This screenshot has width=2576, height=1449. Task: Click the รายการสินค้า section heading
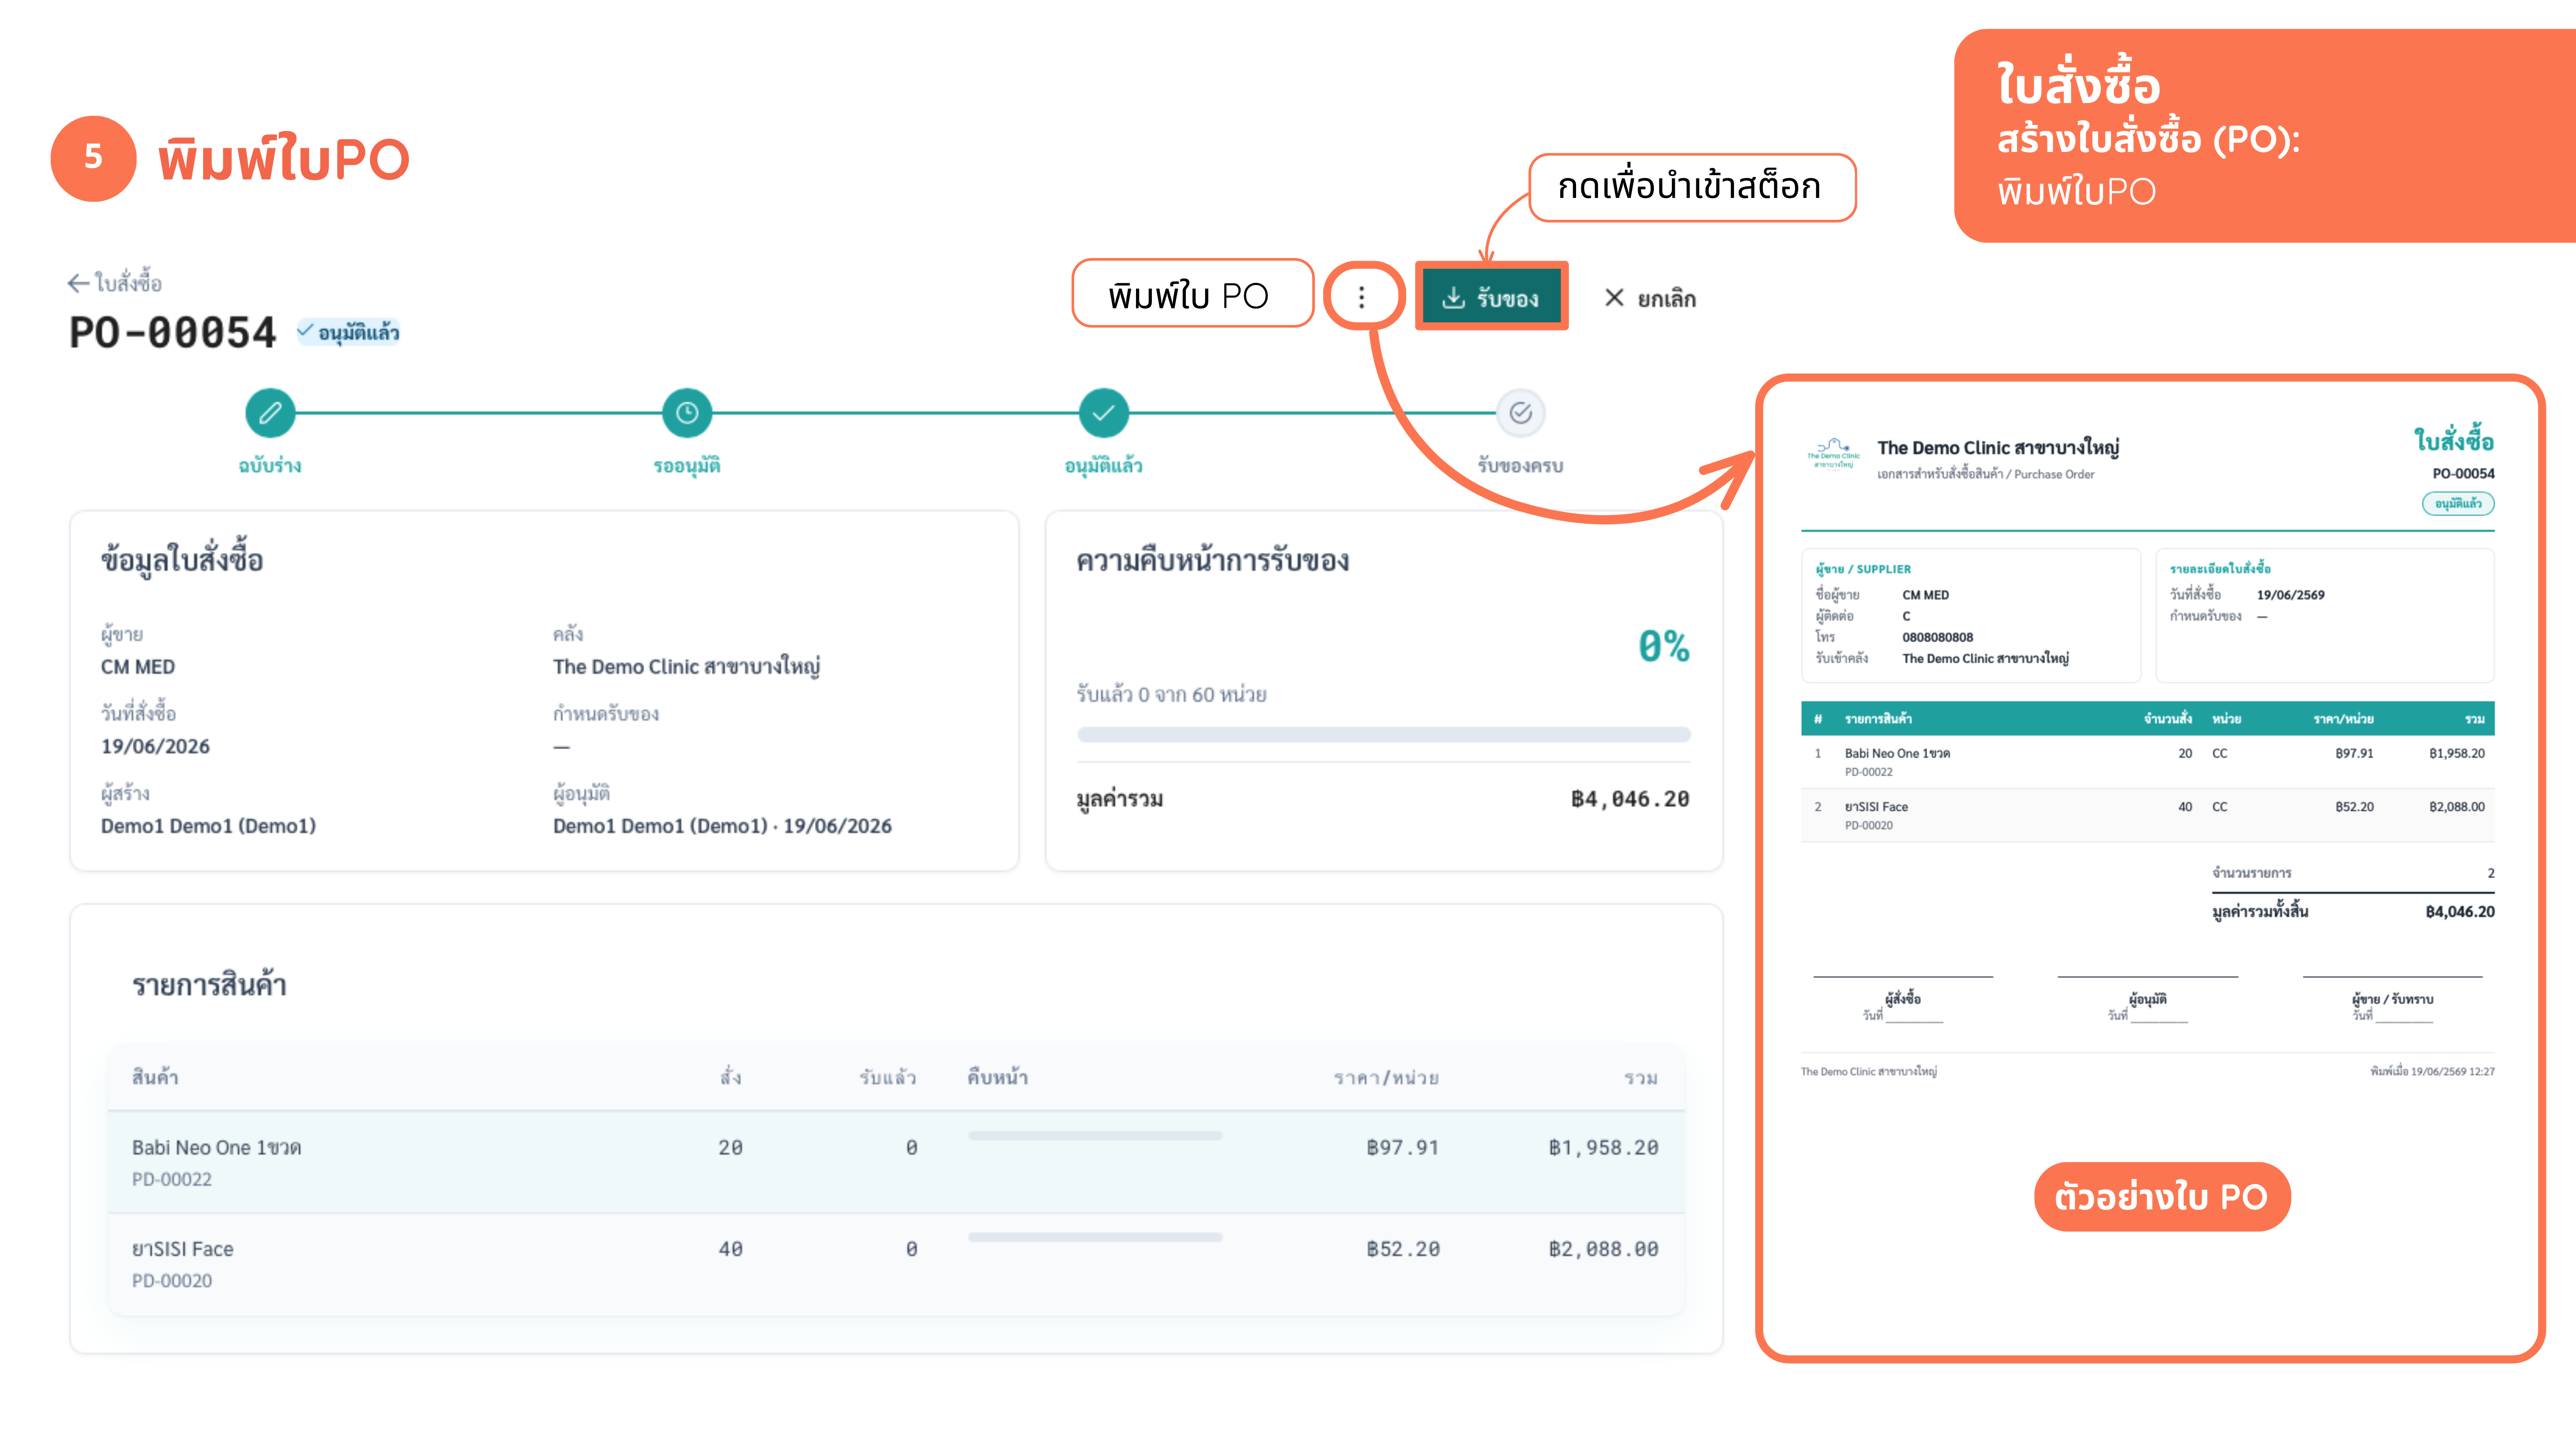tap(209, 985)
